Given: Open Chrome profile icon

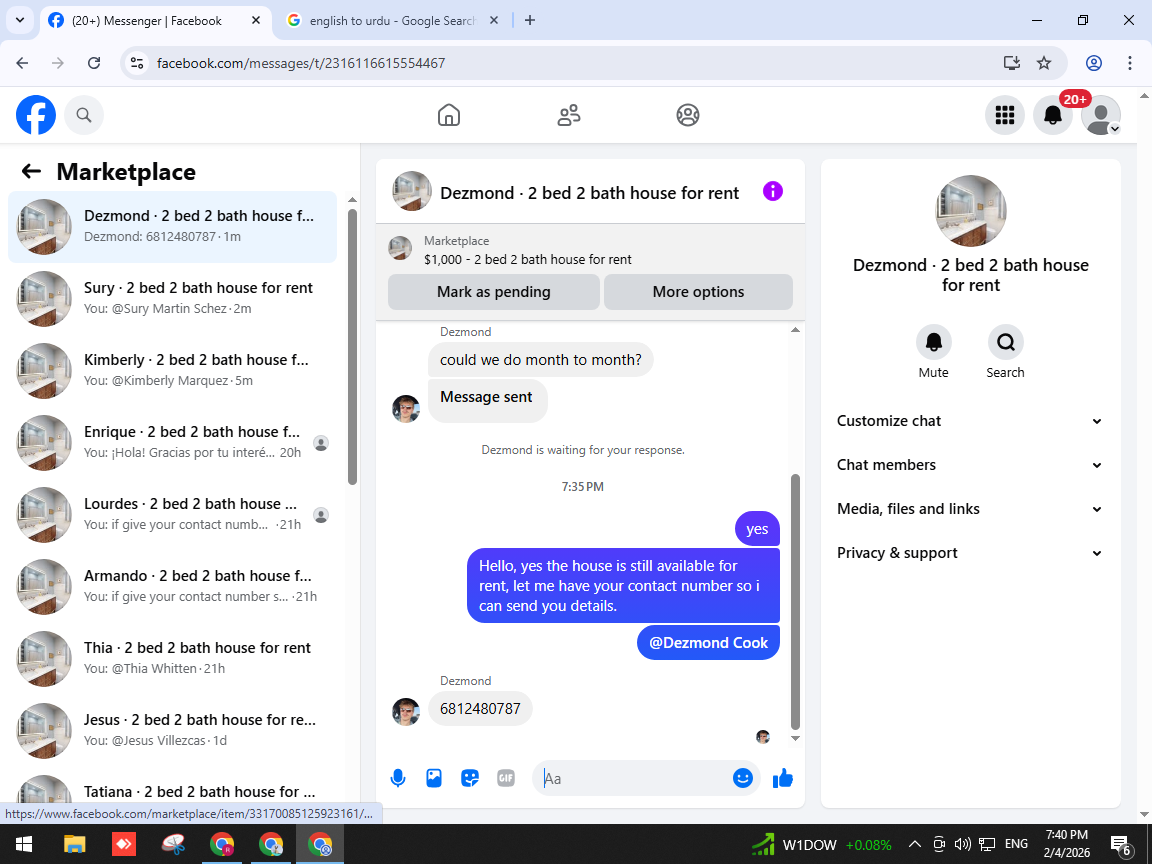Looking at the screenshot, I should (1094, 63).
